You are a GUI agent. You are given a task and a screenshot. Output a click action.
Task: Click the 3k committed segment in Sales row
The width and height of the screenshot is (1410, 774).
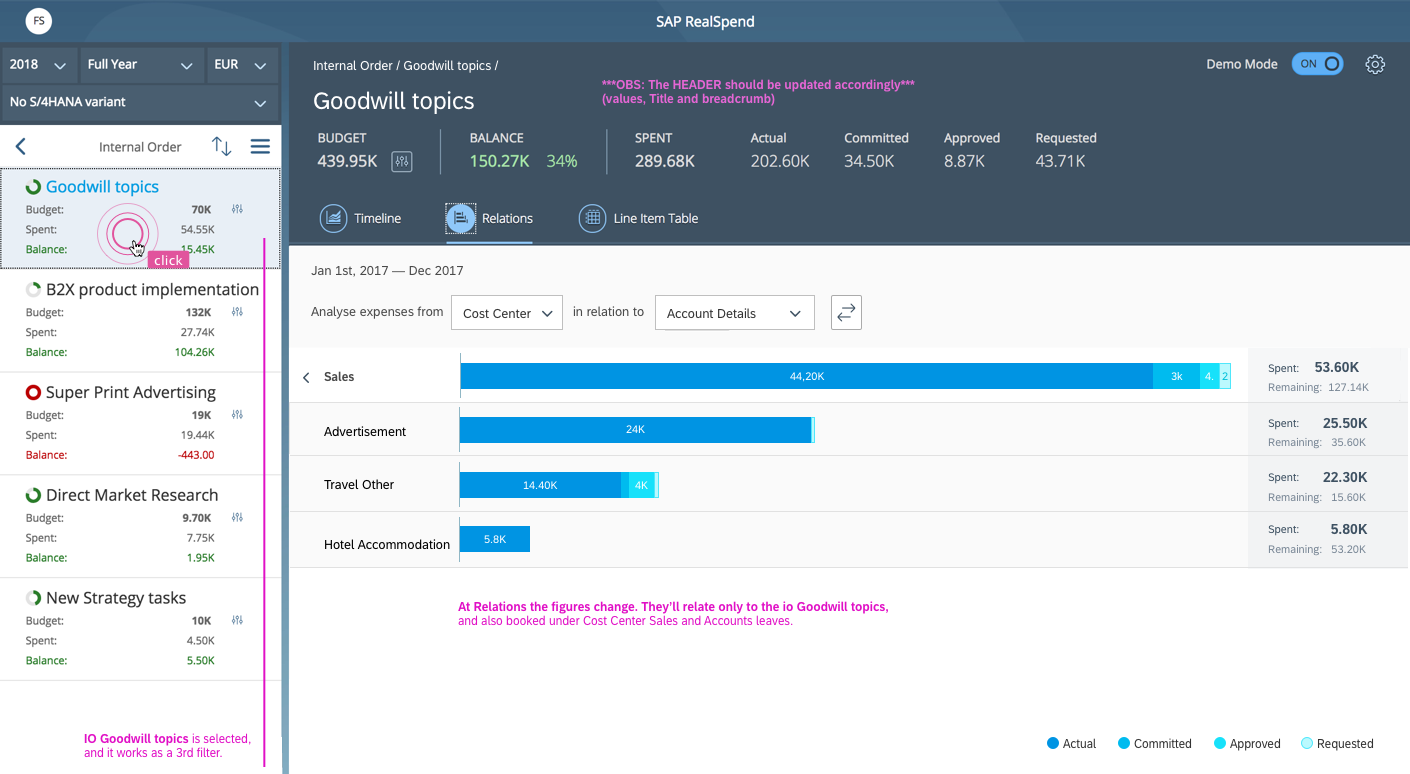1176,376
